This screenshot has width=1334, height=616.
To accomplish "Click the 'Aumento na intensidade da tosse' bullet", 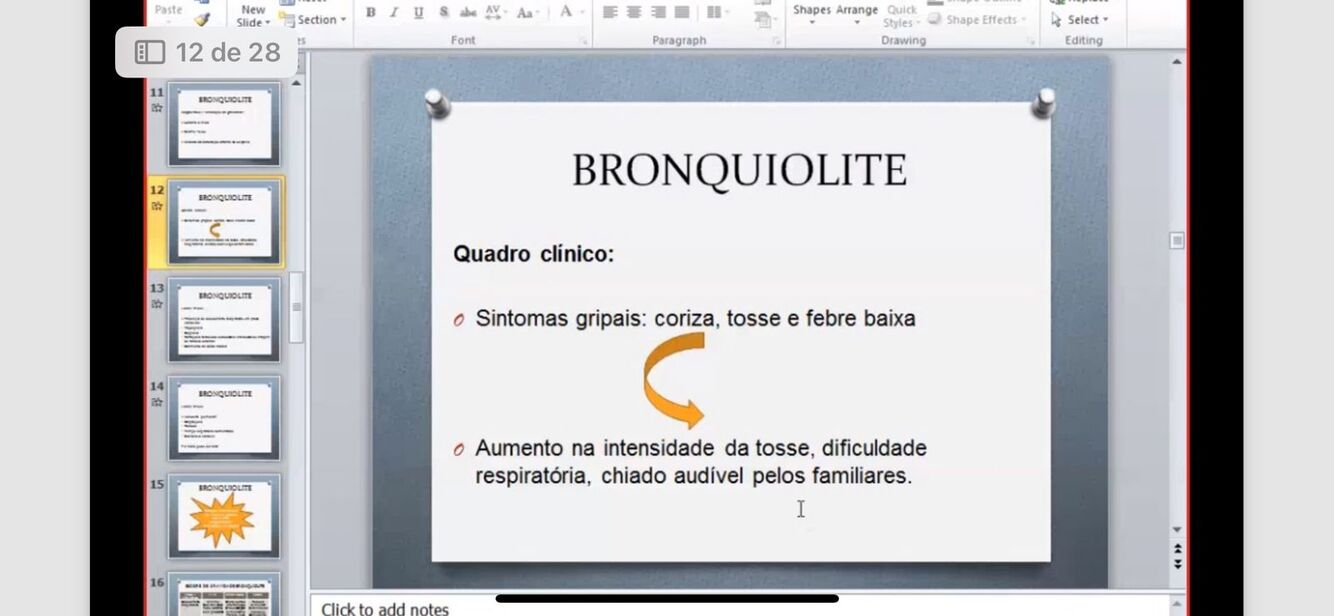I will (x=701, y=461).
